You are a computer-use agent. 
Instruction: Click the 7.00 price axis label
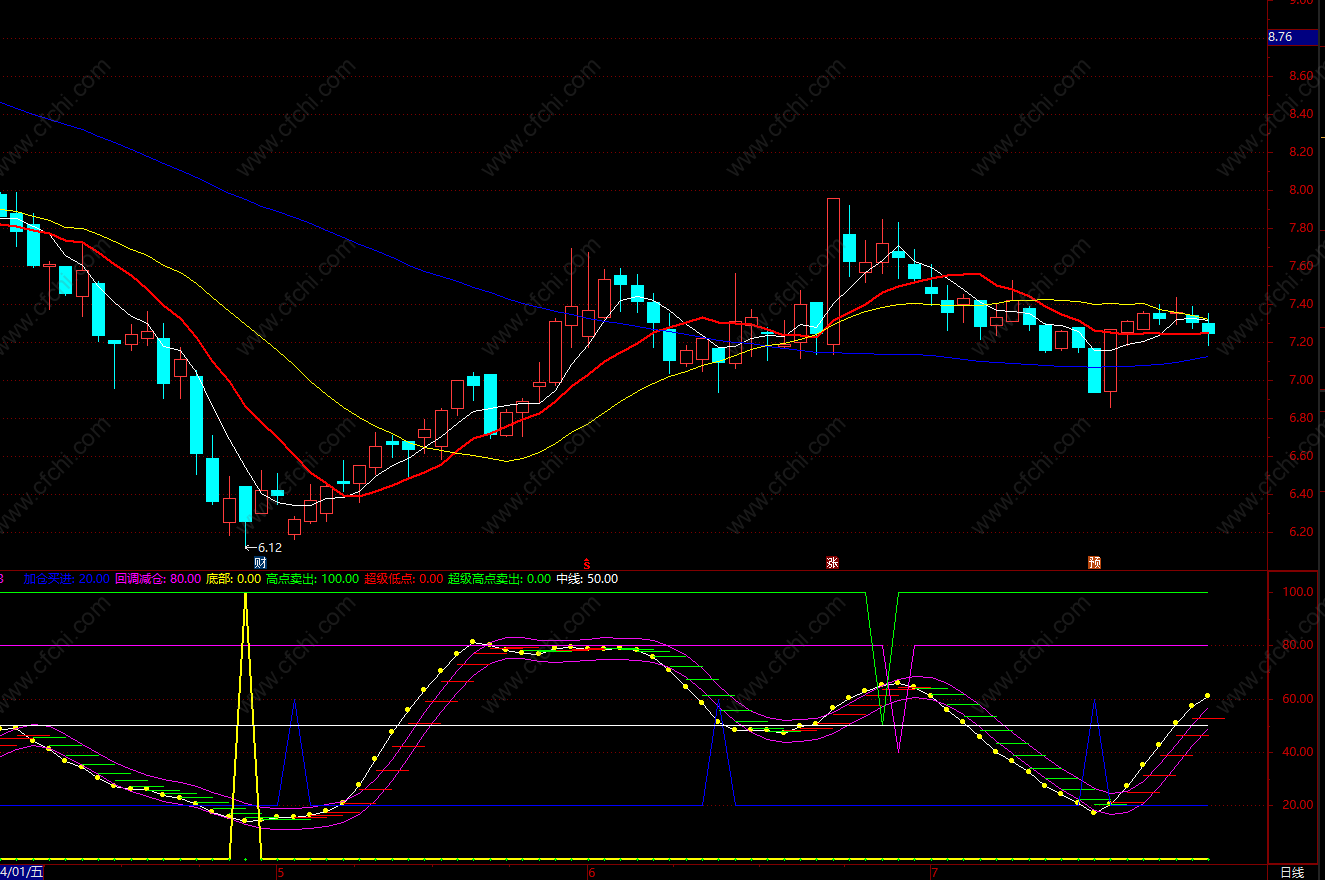click(1301, 380)
